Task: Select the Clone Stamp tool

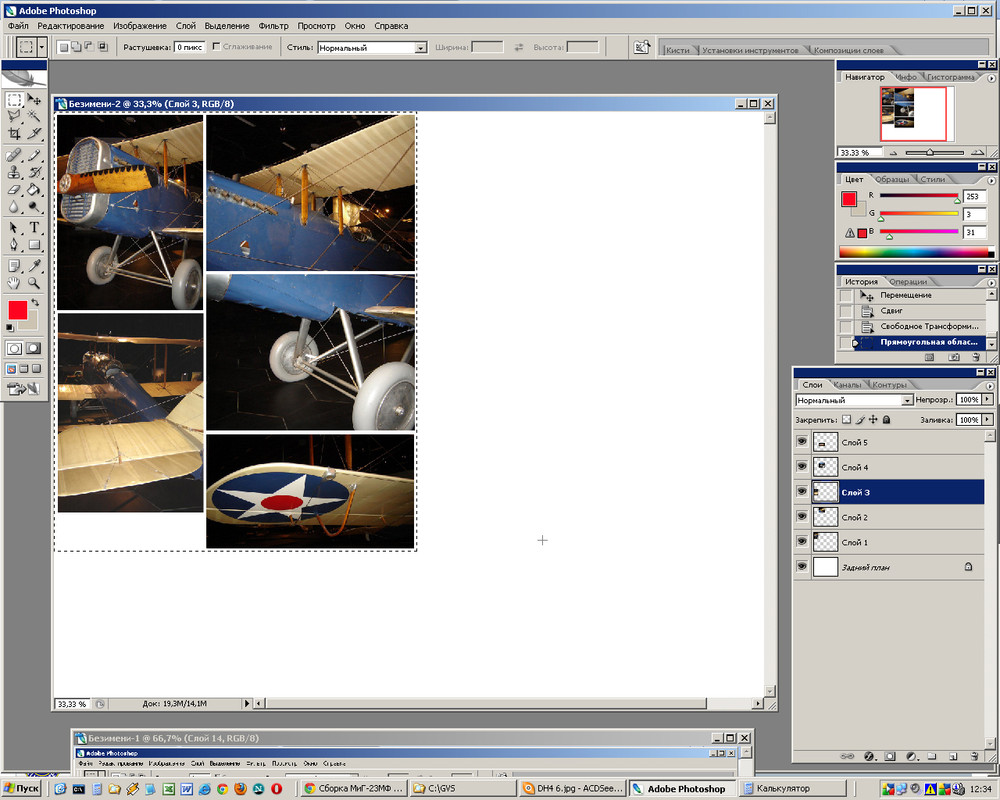Action: click(x=14, y=172)
